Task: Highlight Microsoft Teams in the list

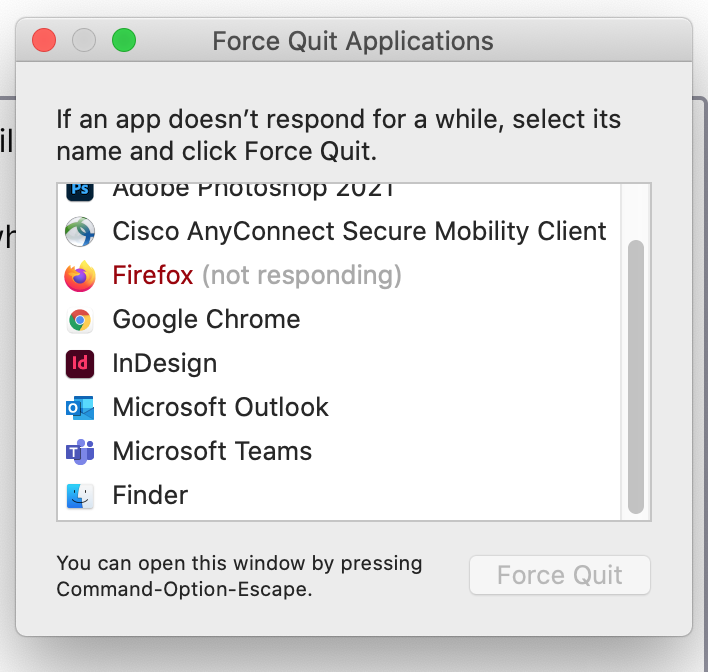Action: tap(339, 452)
